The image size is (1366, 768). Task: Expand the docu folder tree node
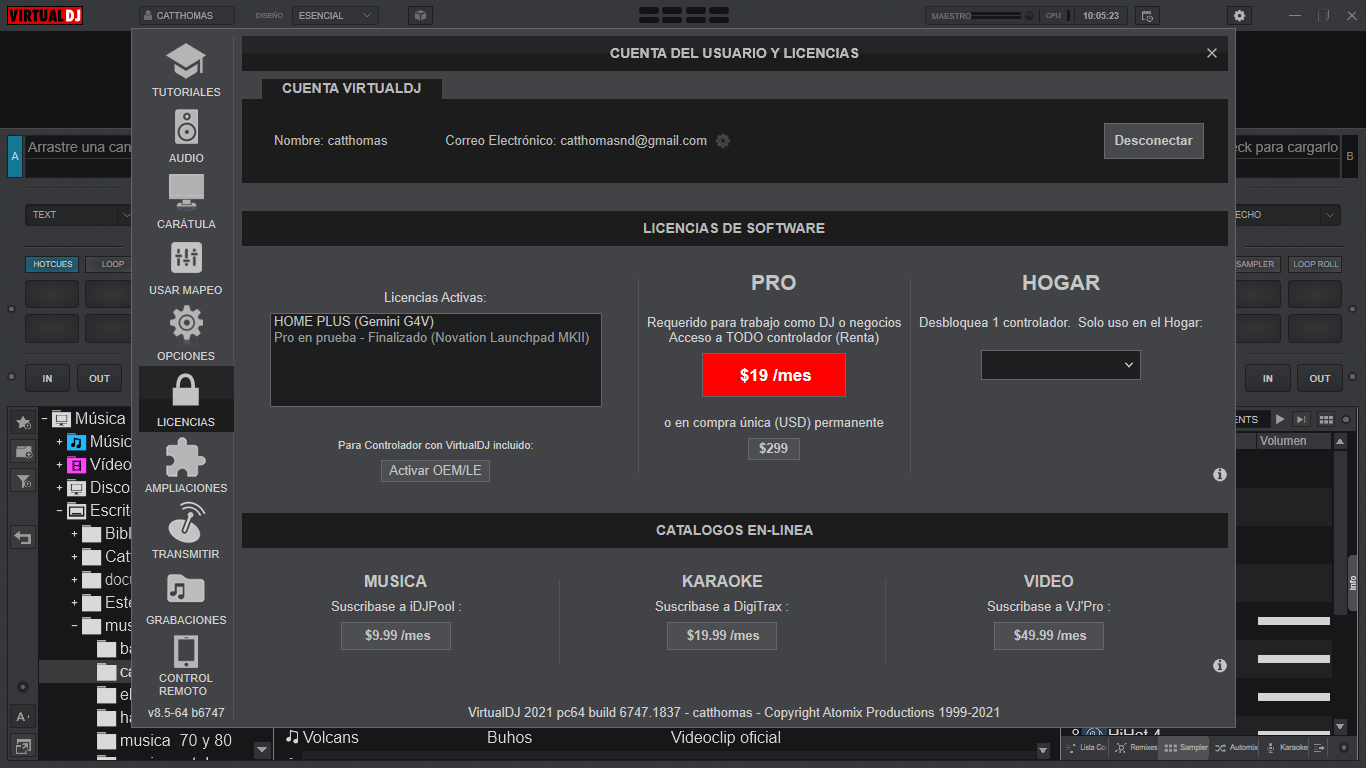74,580
